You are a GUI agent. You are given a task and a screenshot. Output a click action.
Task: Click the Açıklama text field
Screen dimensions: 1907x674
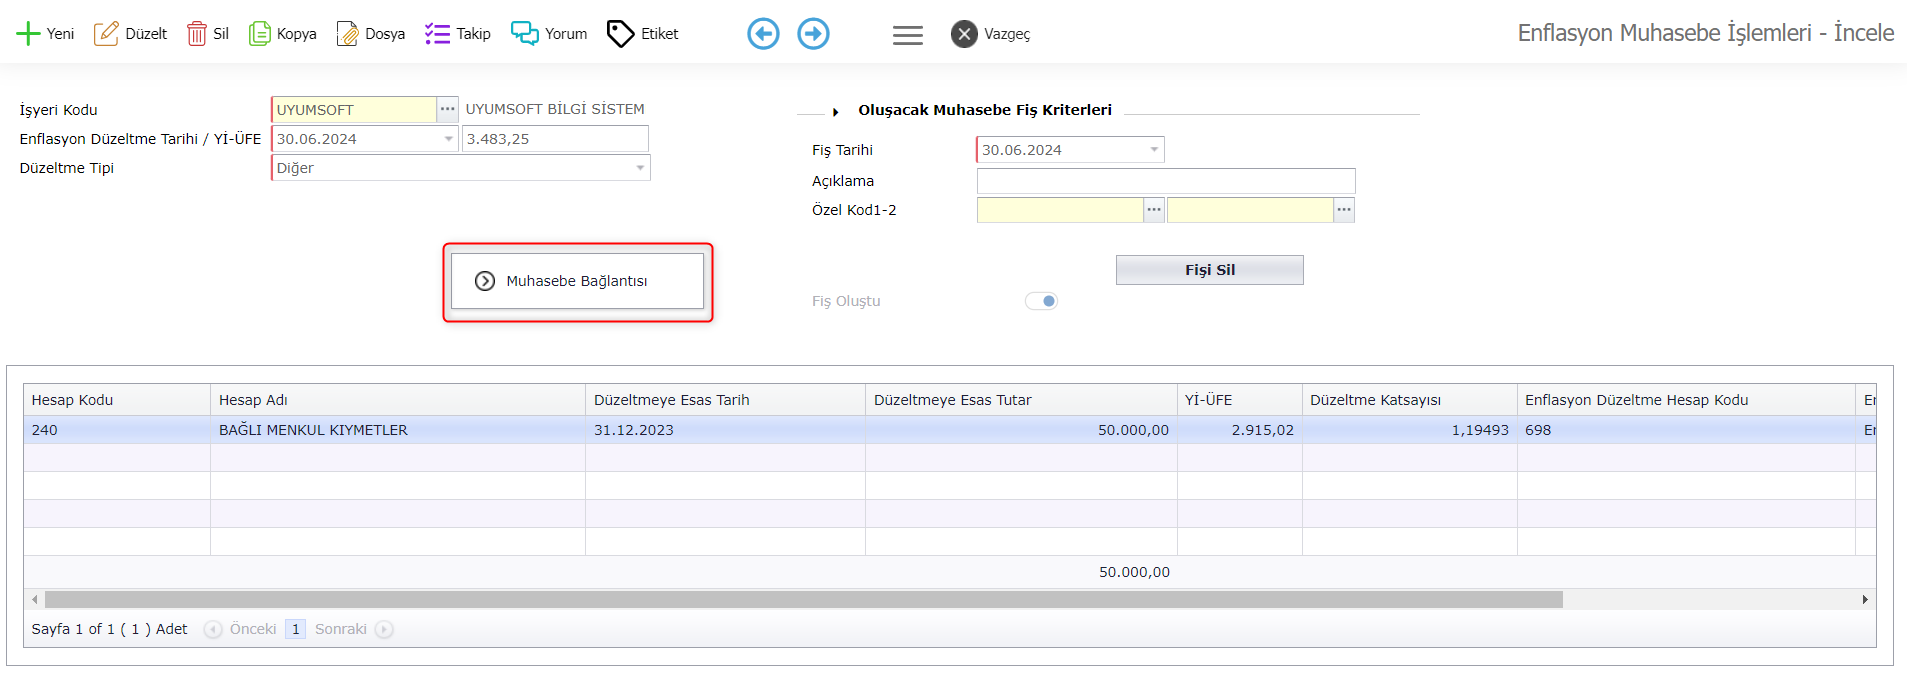pos(1166,181)
